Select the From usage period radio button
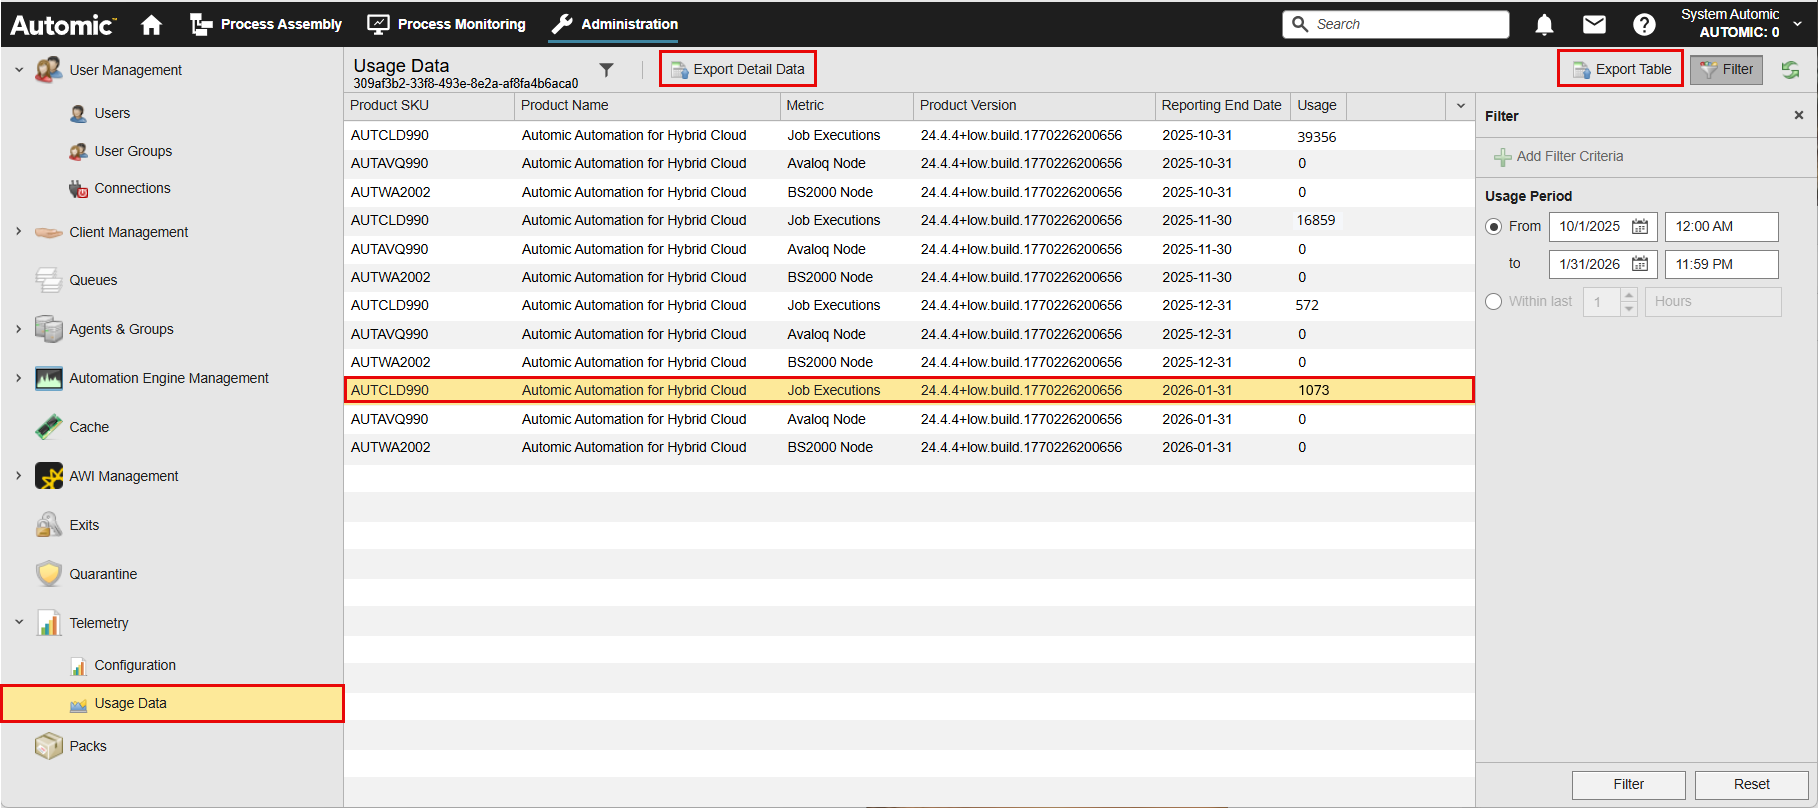 point(1494,227)
